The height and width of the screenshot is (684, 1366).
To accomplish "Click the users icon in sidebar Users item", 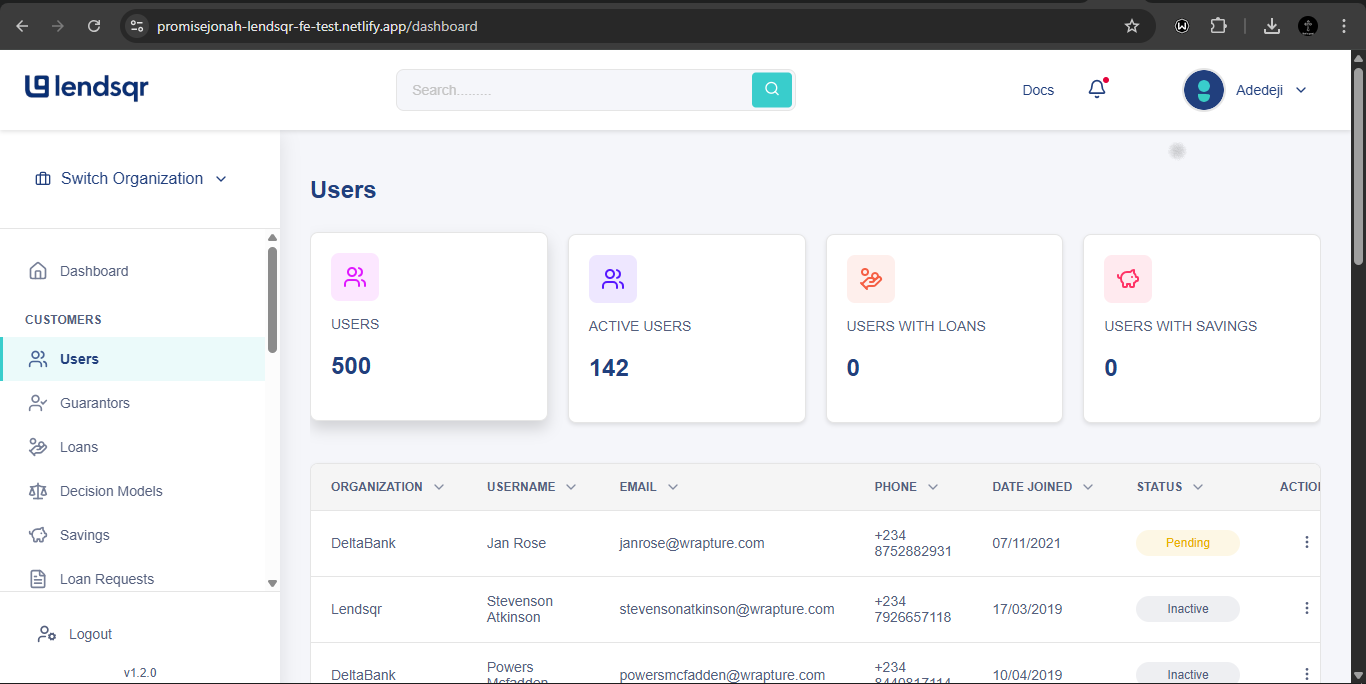I will point(38,359).
